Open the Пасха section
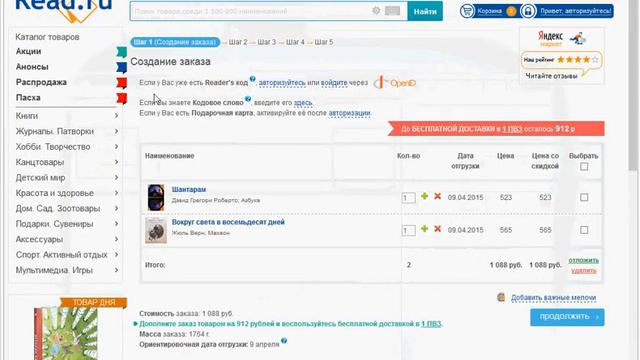 tap(28, 98)
